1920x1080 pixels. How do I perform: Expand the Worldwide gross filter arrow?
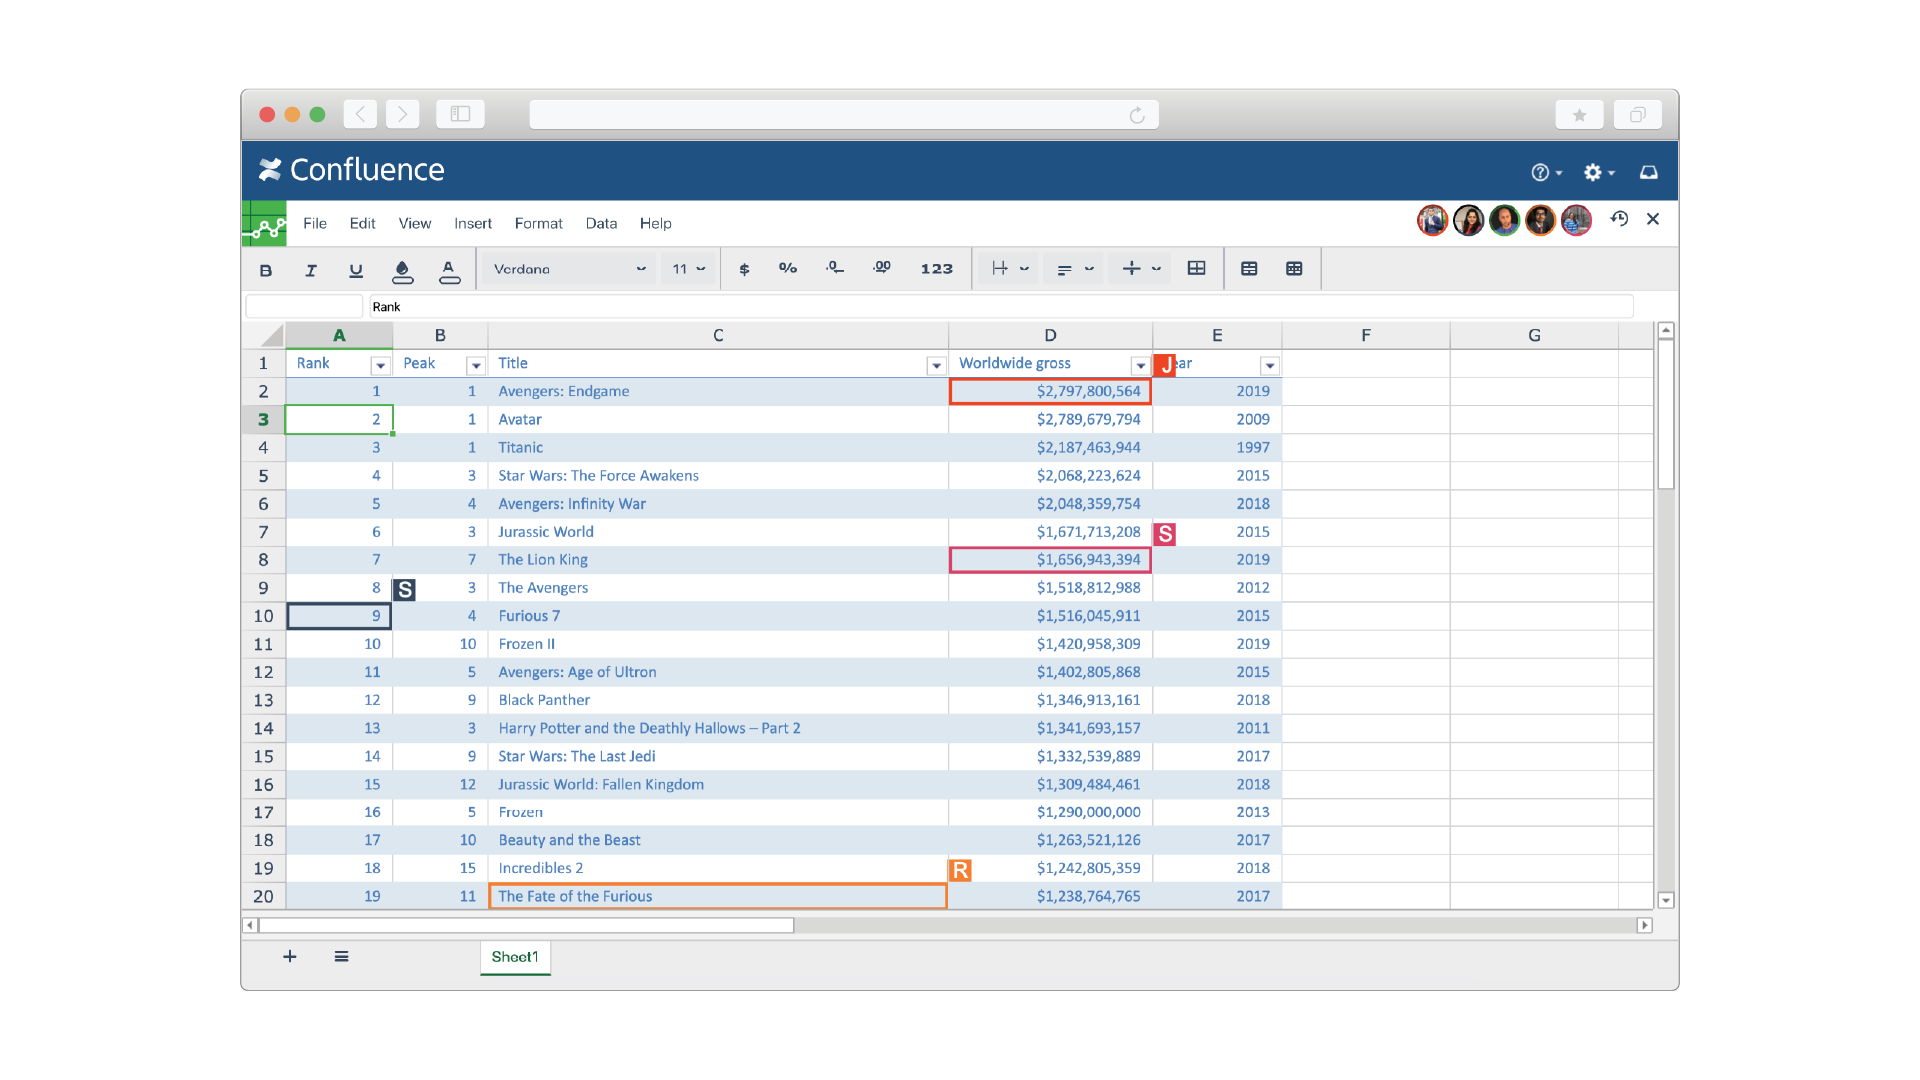tap(1140, 365)
